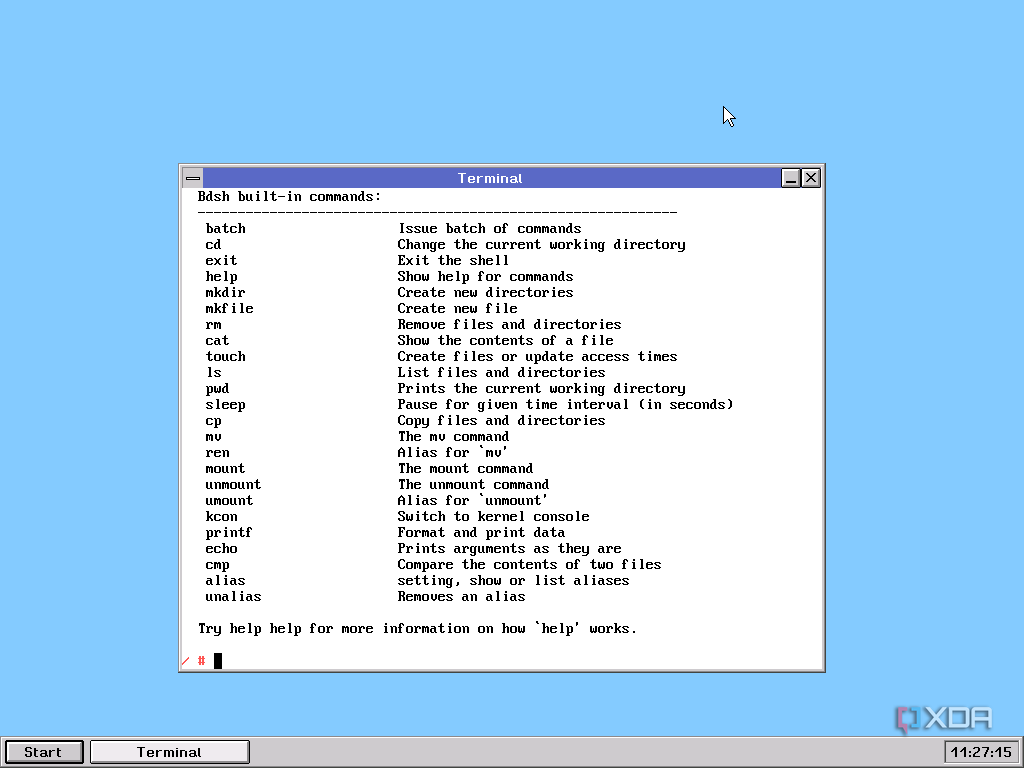This screenshot has width=1024, height=768.
Task: Click 'List files and directories' description
Action: point(502,372)
